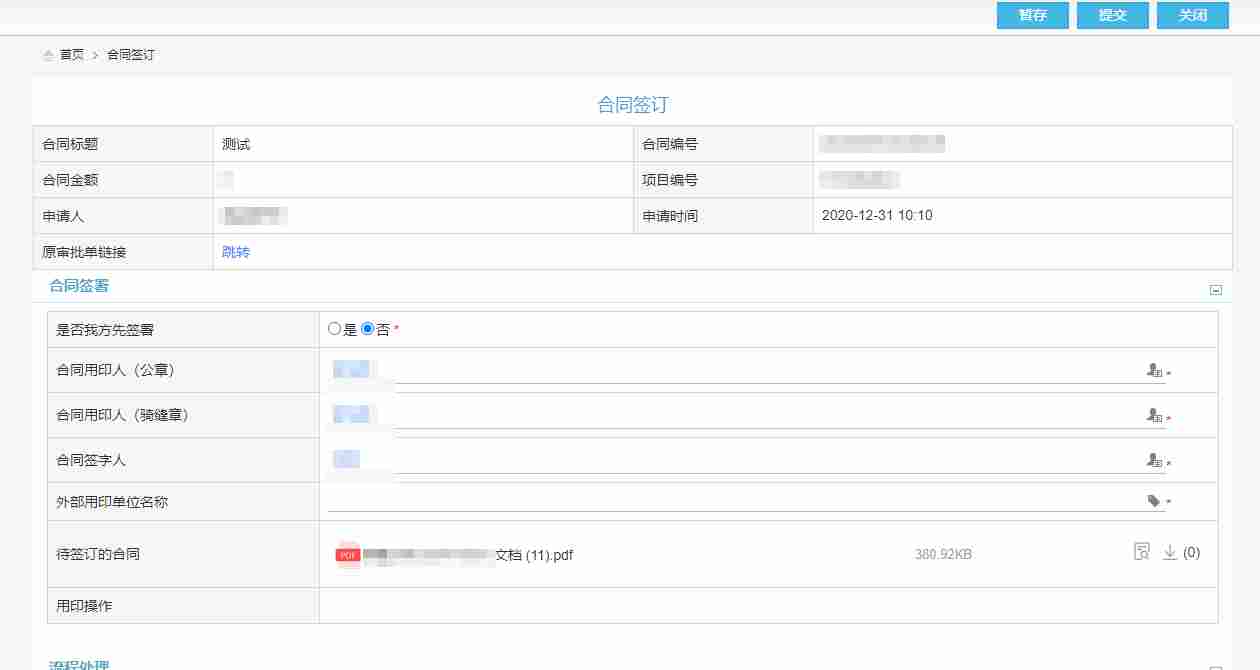This screenshot has height=670, width=1260.
Task: Click 合同签订 breadcrumb item
Action: [x=131, y=55]
